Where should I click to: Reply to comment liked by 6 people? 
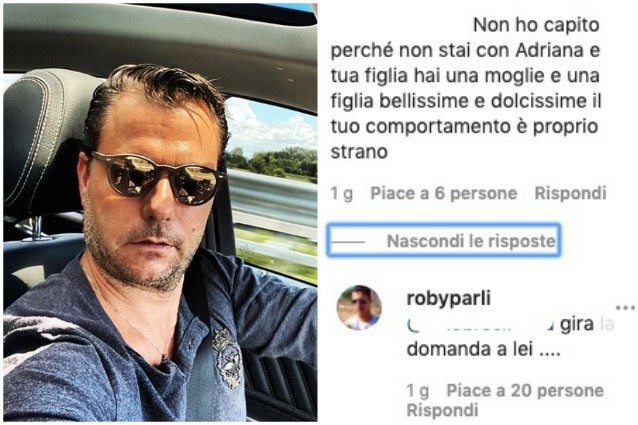pos(570,193)
